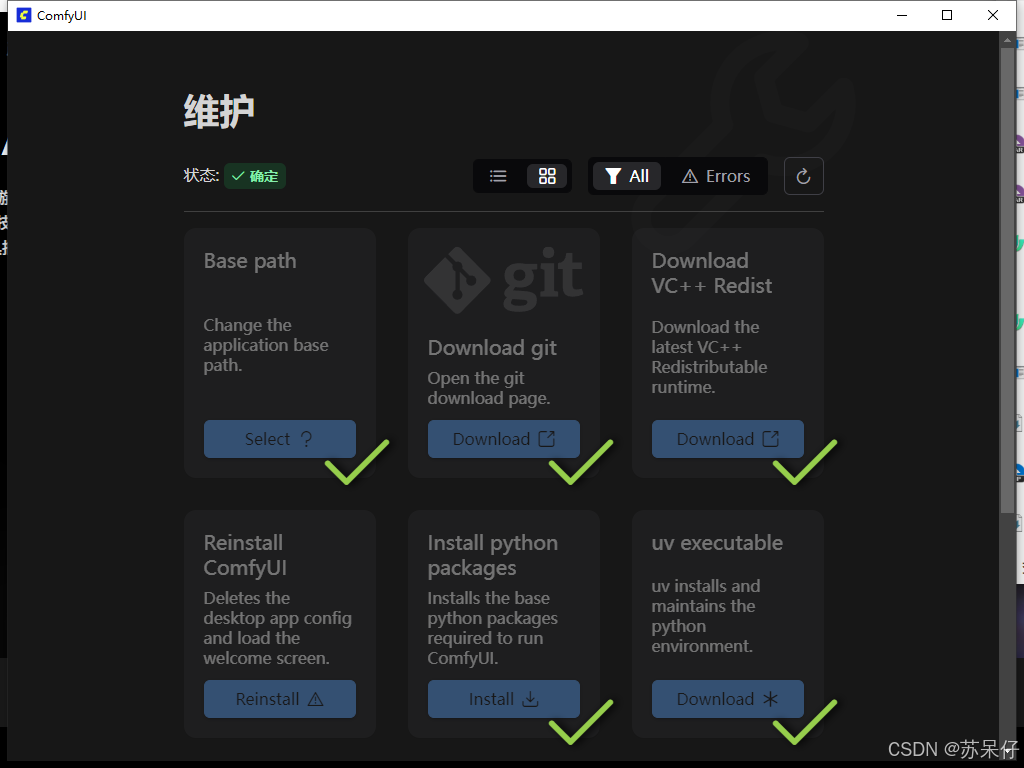1024x768 pixels.
Task: Click the vertical scrollbar thumb
Action: click(1008, 281)
